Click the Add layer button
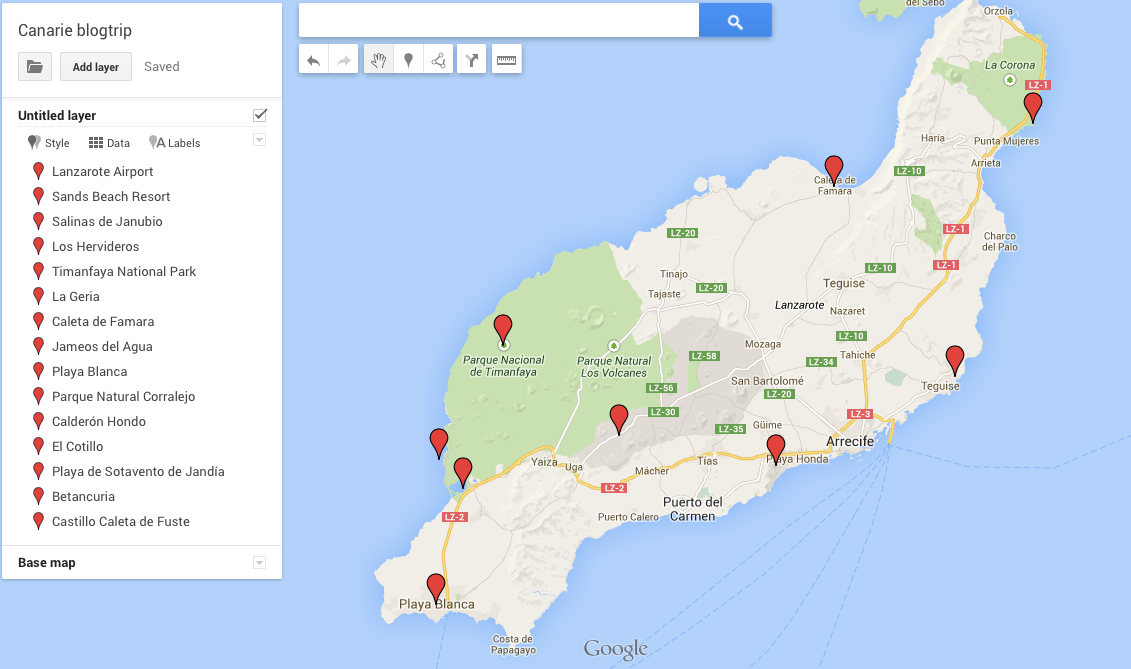The image size is (1131, 669). [96, 66]
